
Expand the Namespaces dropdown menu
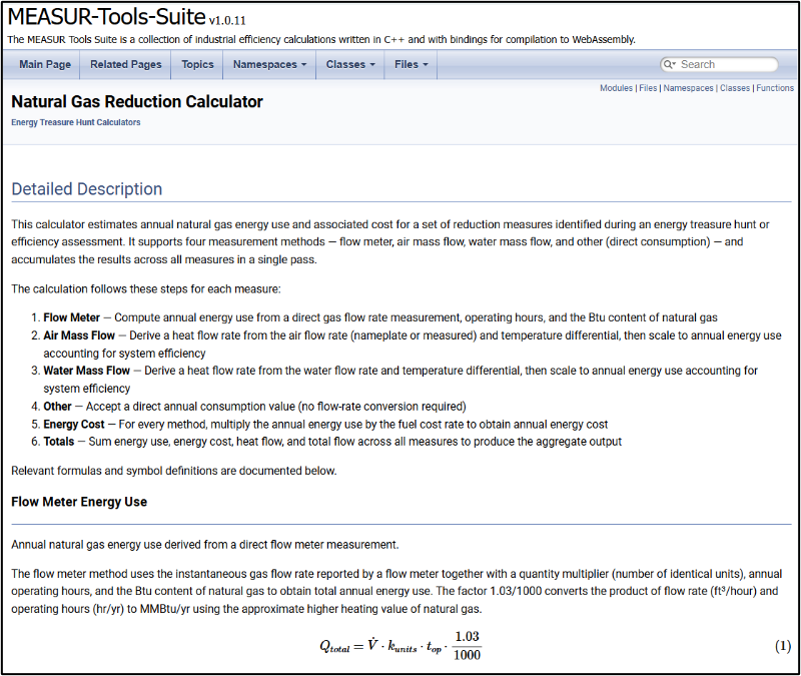pos(270,64)
